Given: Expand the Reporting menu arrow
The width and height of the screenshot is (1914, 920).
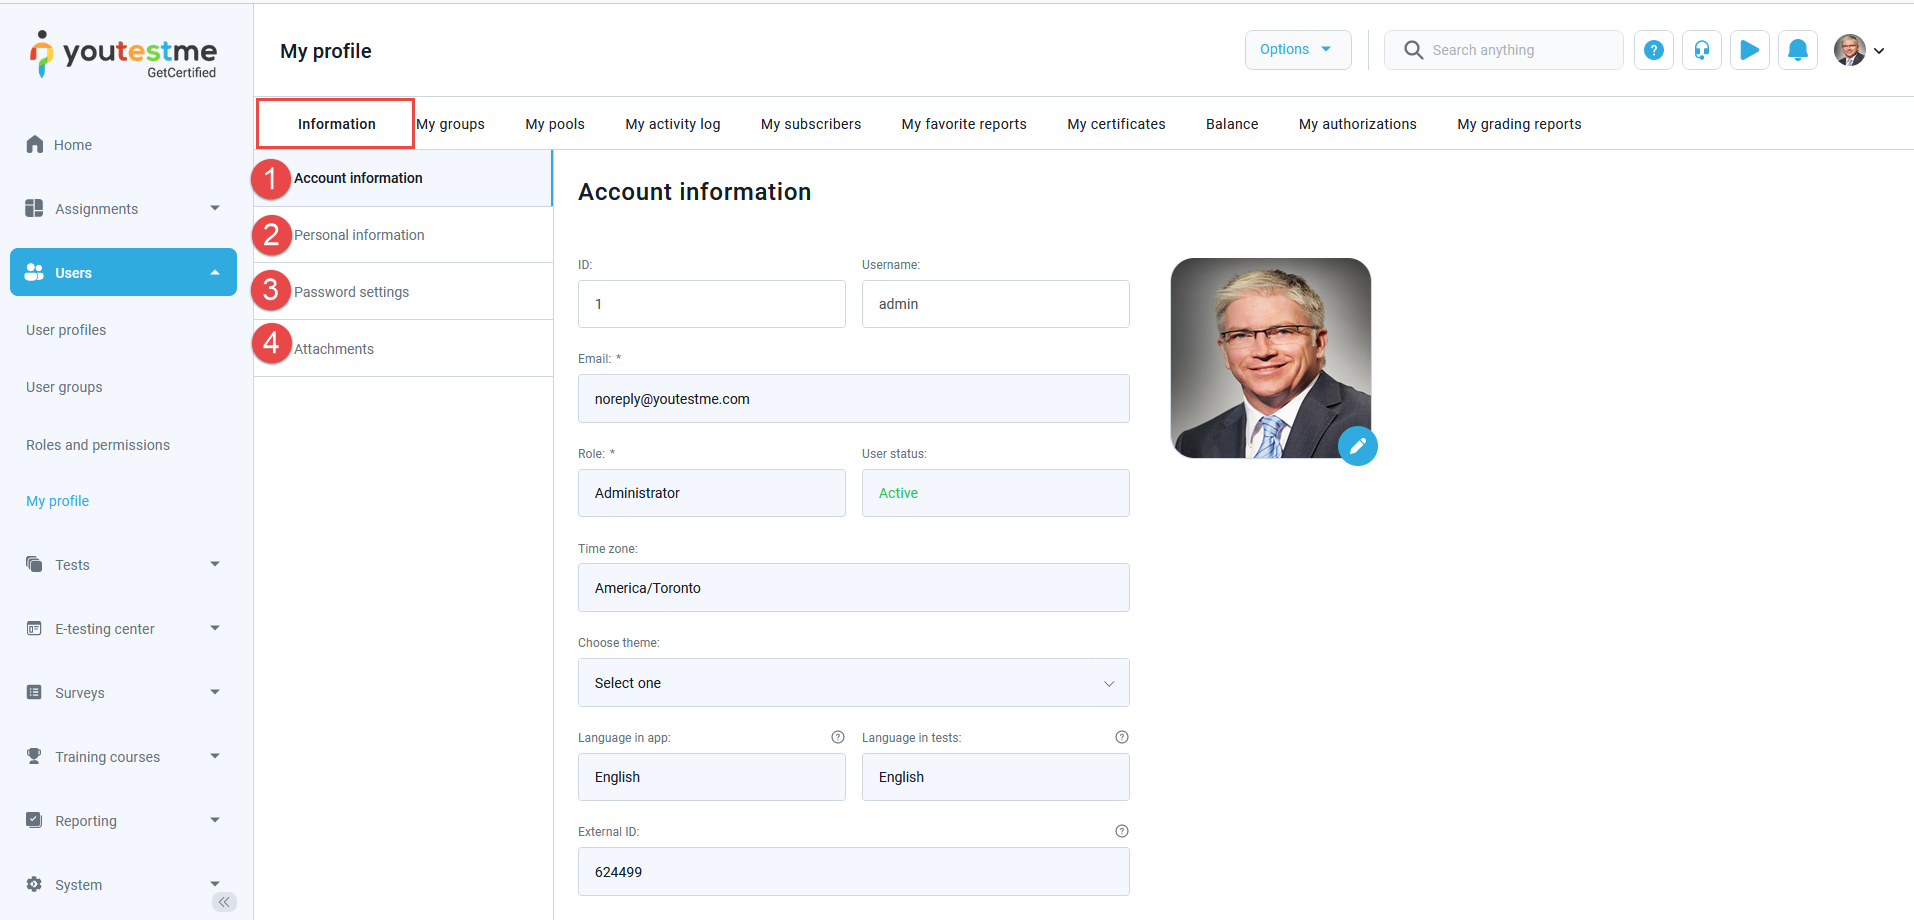Looking at the screenshot, I should (215, 820).
